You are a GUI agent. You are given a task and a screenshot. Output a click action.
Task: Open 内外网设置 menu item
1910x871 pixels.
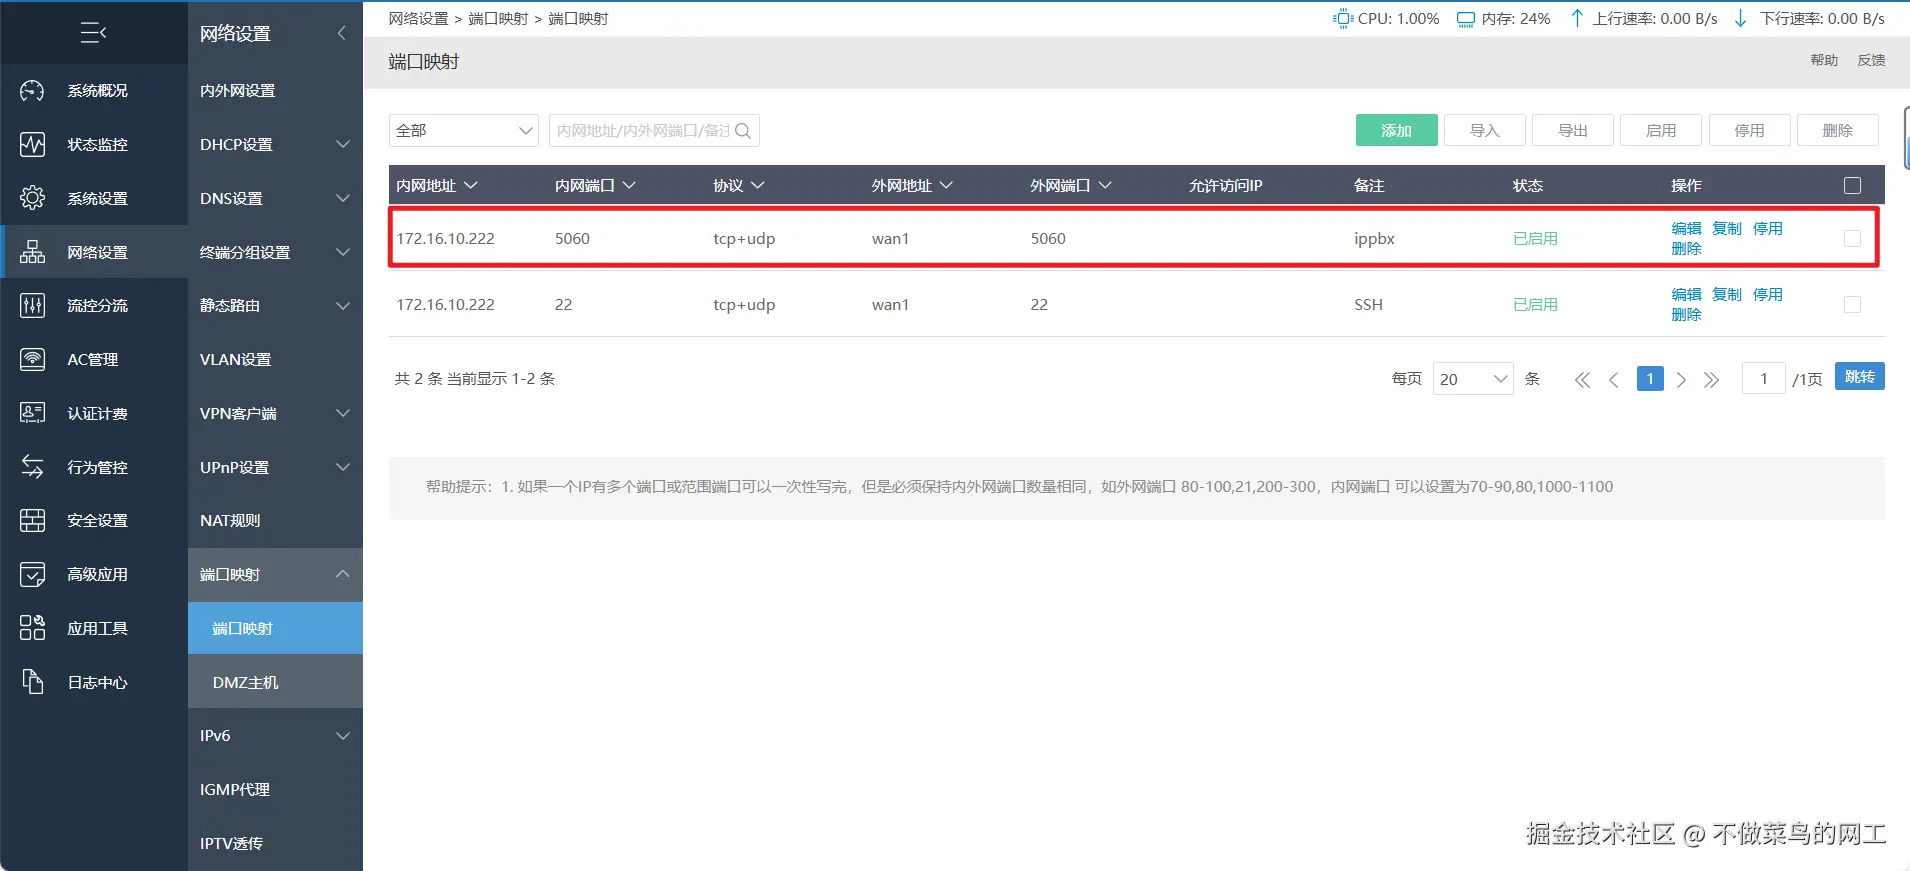(275, 91)
